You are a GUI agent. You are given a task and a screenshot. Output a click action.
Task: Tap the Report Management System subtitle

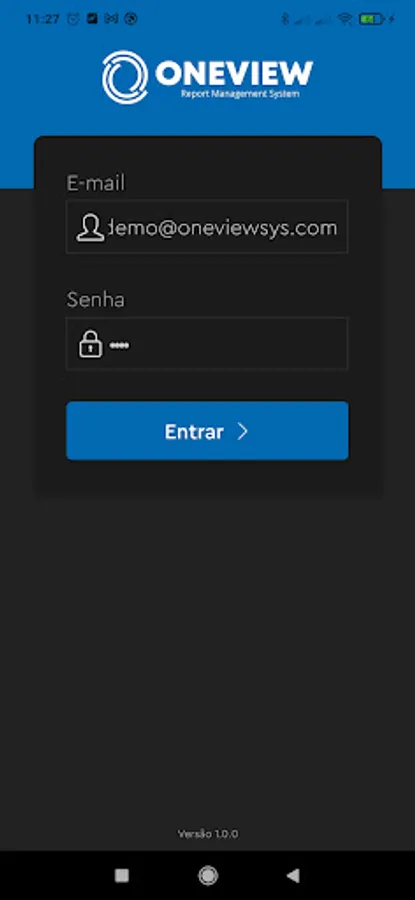240,94
